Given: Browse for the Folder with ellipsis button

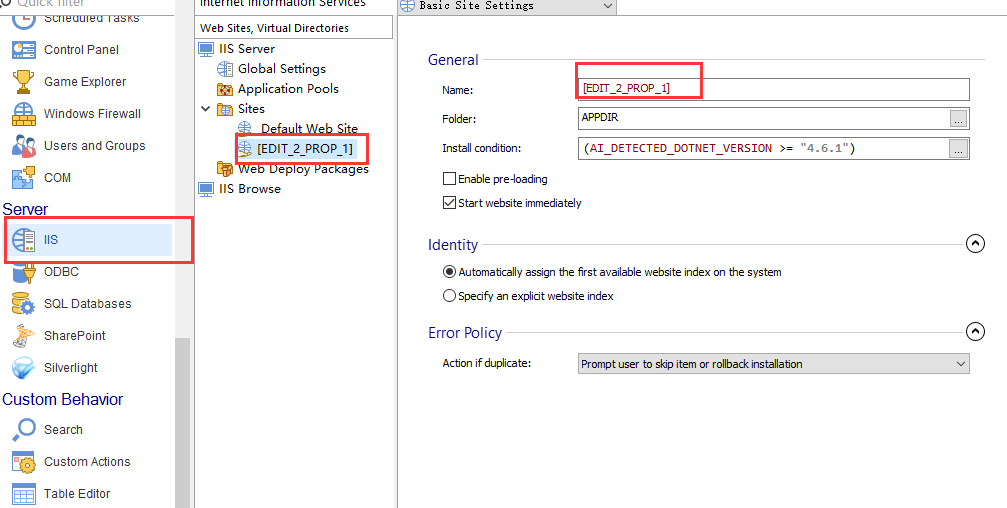Looking at the screenshot, I should coord(958,119).
